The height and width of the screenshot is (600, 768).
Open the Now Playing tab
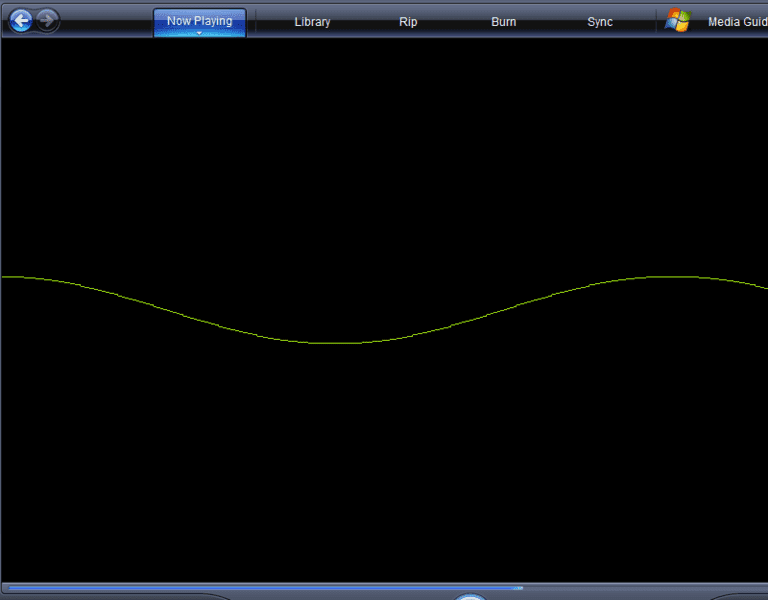(x=199, y=20)
